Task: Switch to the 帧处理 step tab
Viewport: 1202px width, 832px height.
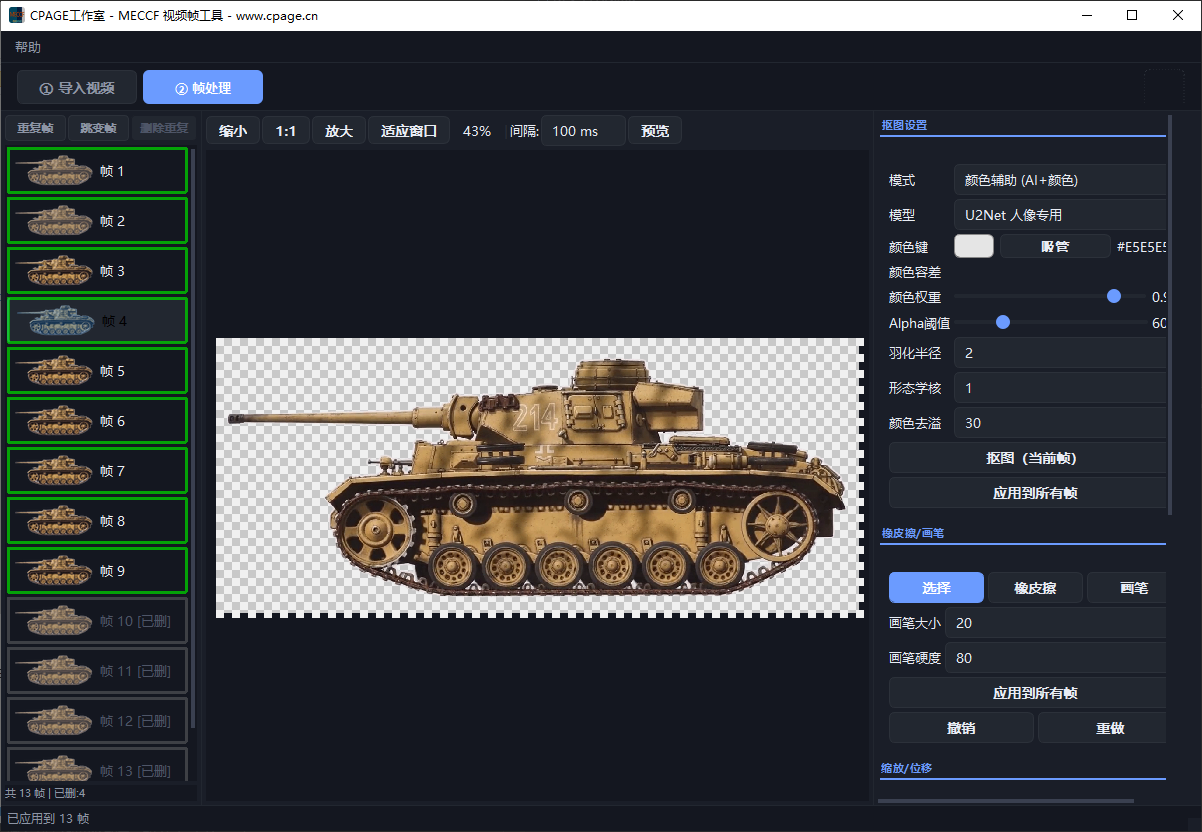Action: [x=203, y=88]
